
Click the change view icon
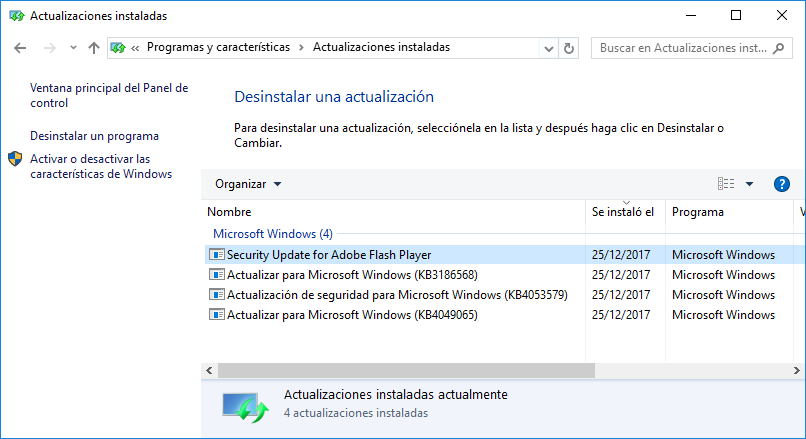(x=726, y=184)
